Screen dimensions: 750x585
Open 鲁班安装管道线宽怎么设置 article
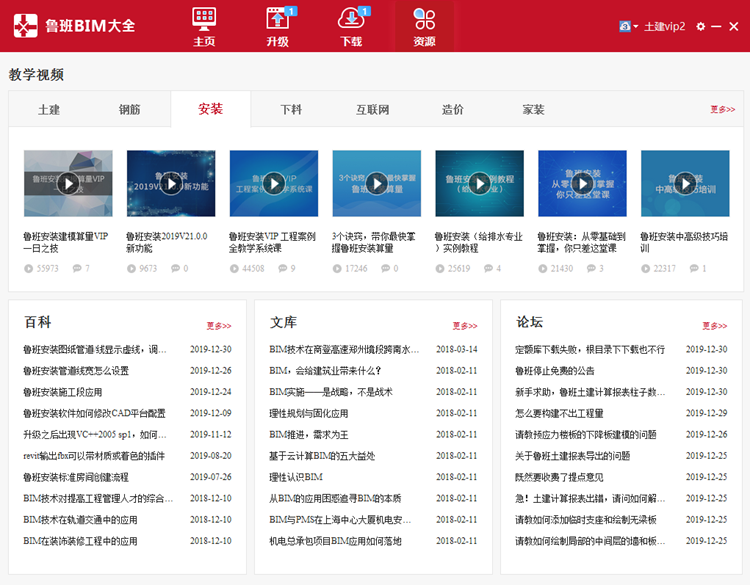click(x=76, y=371)
